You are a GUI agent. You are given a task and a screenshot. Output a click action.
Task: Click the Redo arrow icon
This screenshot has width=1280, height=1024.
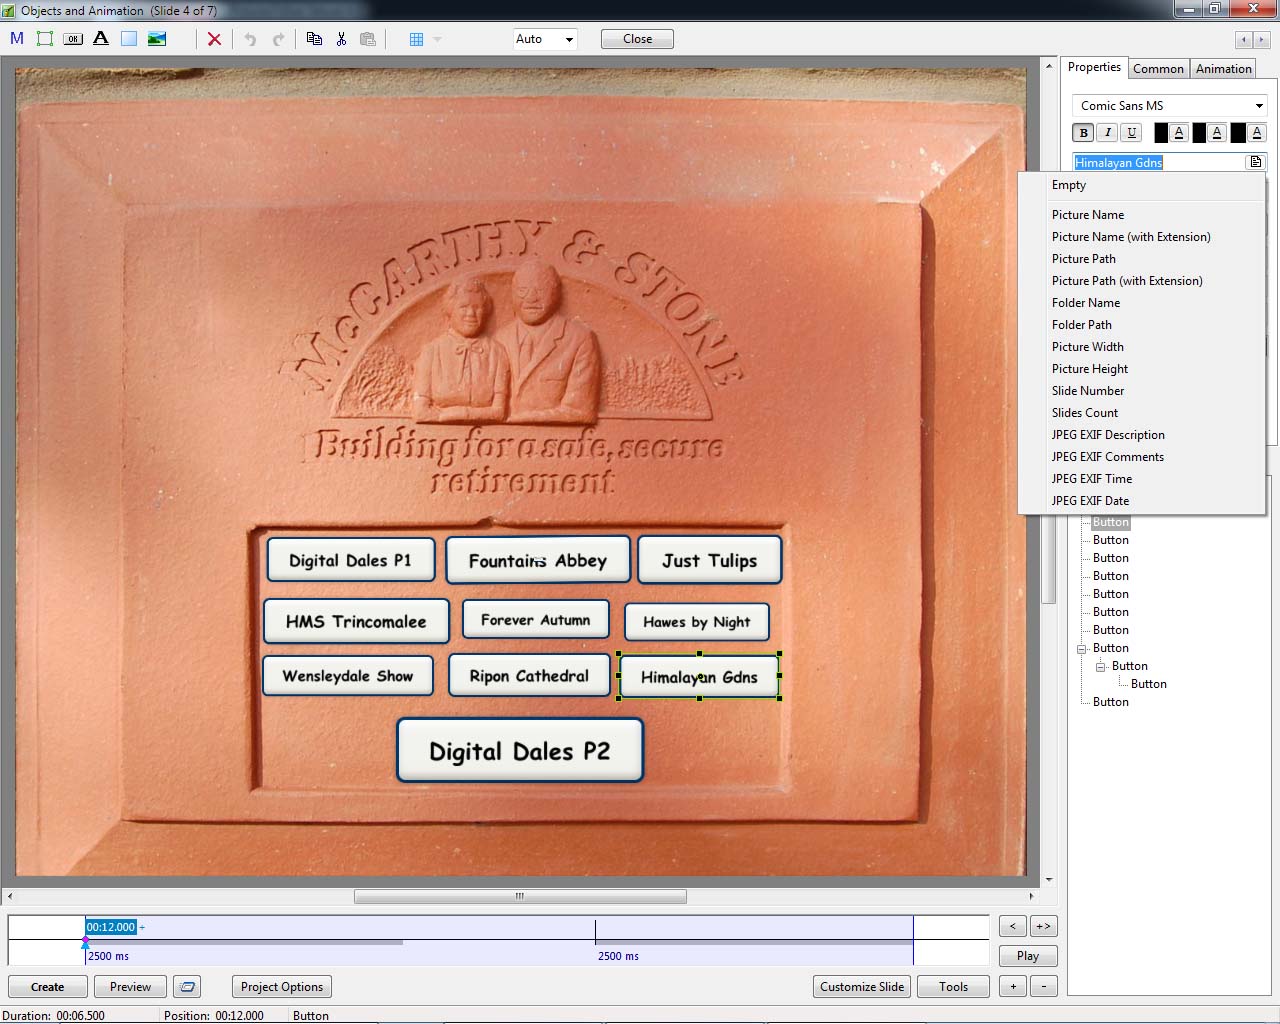[278, 39]
